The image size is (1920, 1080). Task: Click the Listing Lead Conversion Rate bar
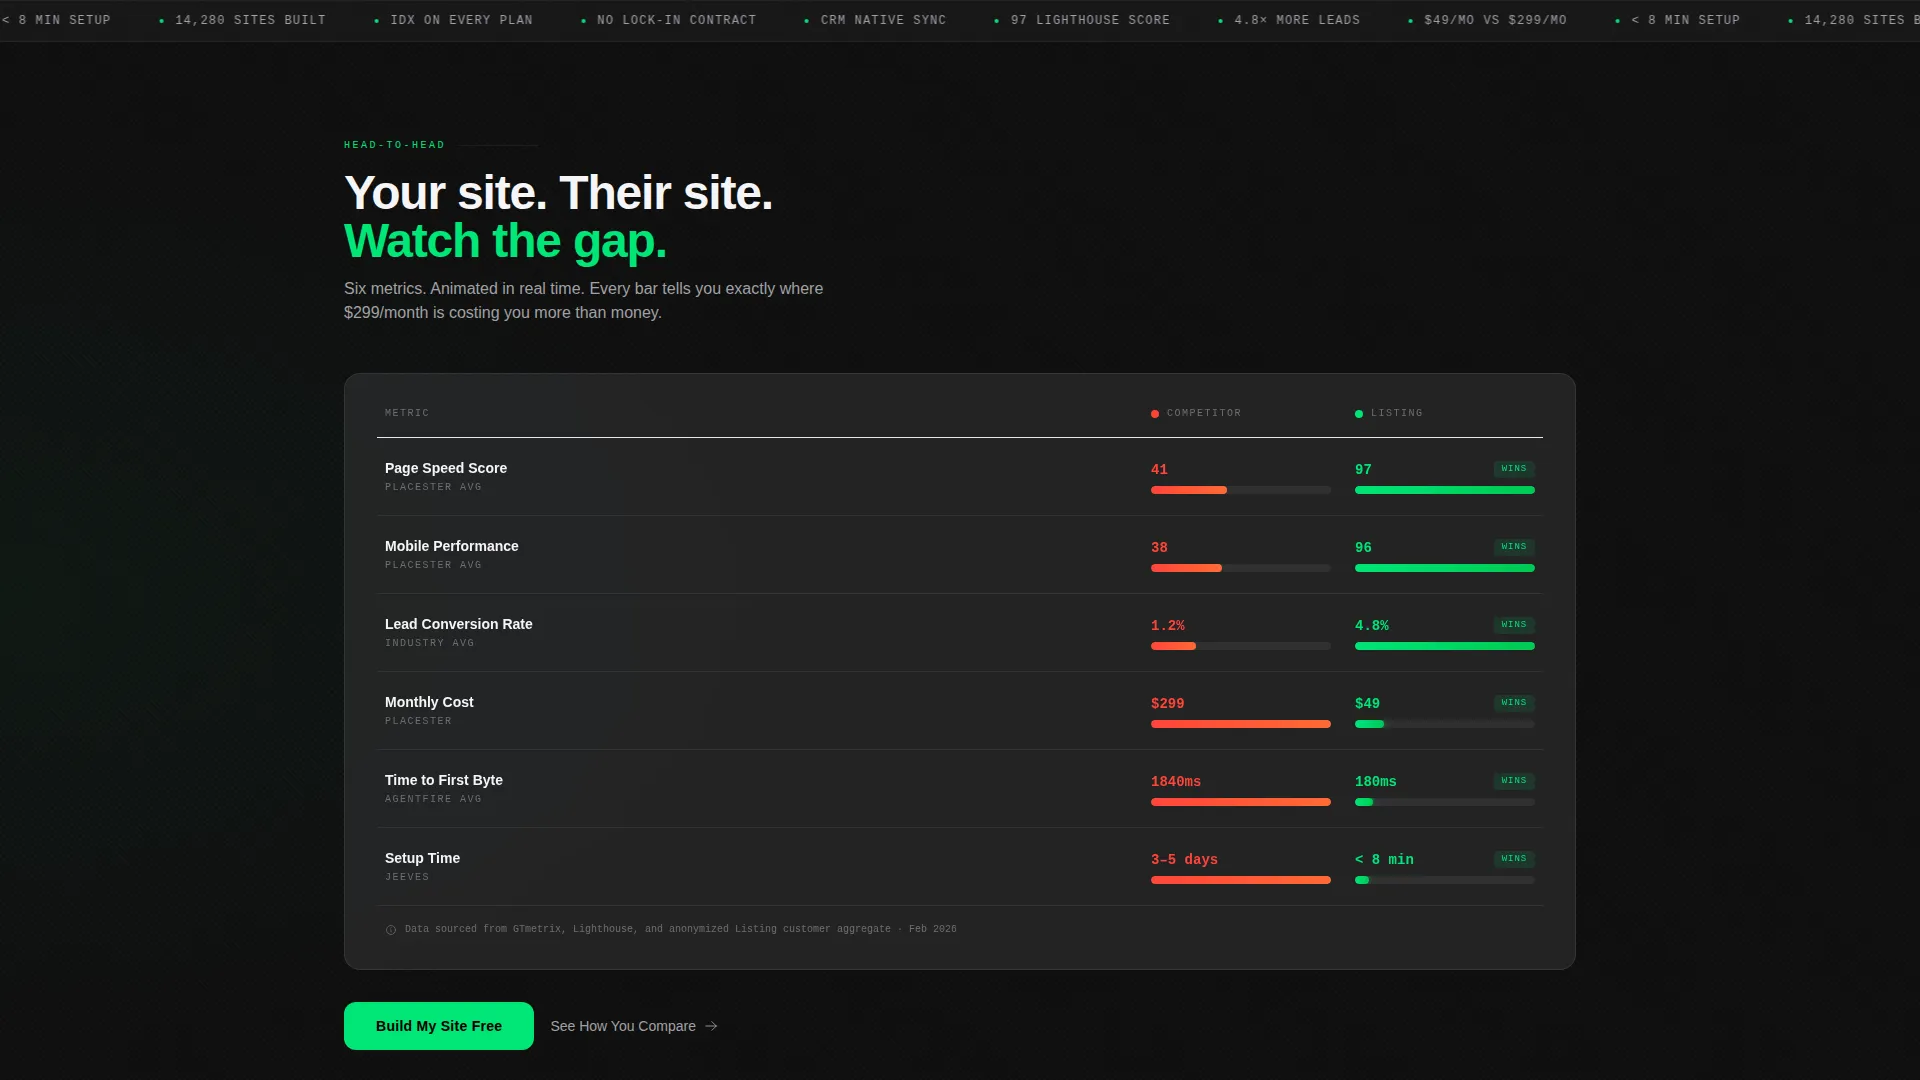tap(1445, 646)
